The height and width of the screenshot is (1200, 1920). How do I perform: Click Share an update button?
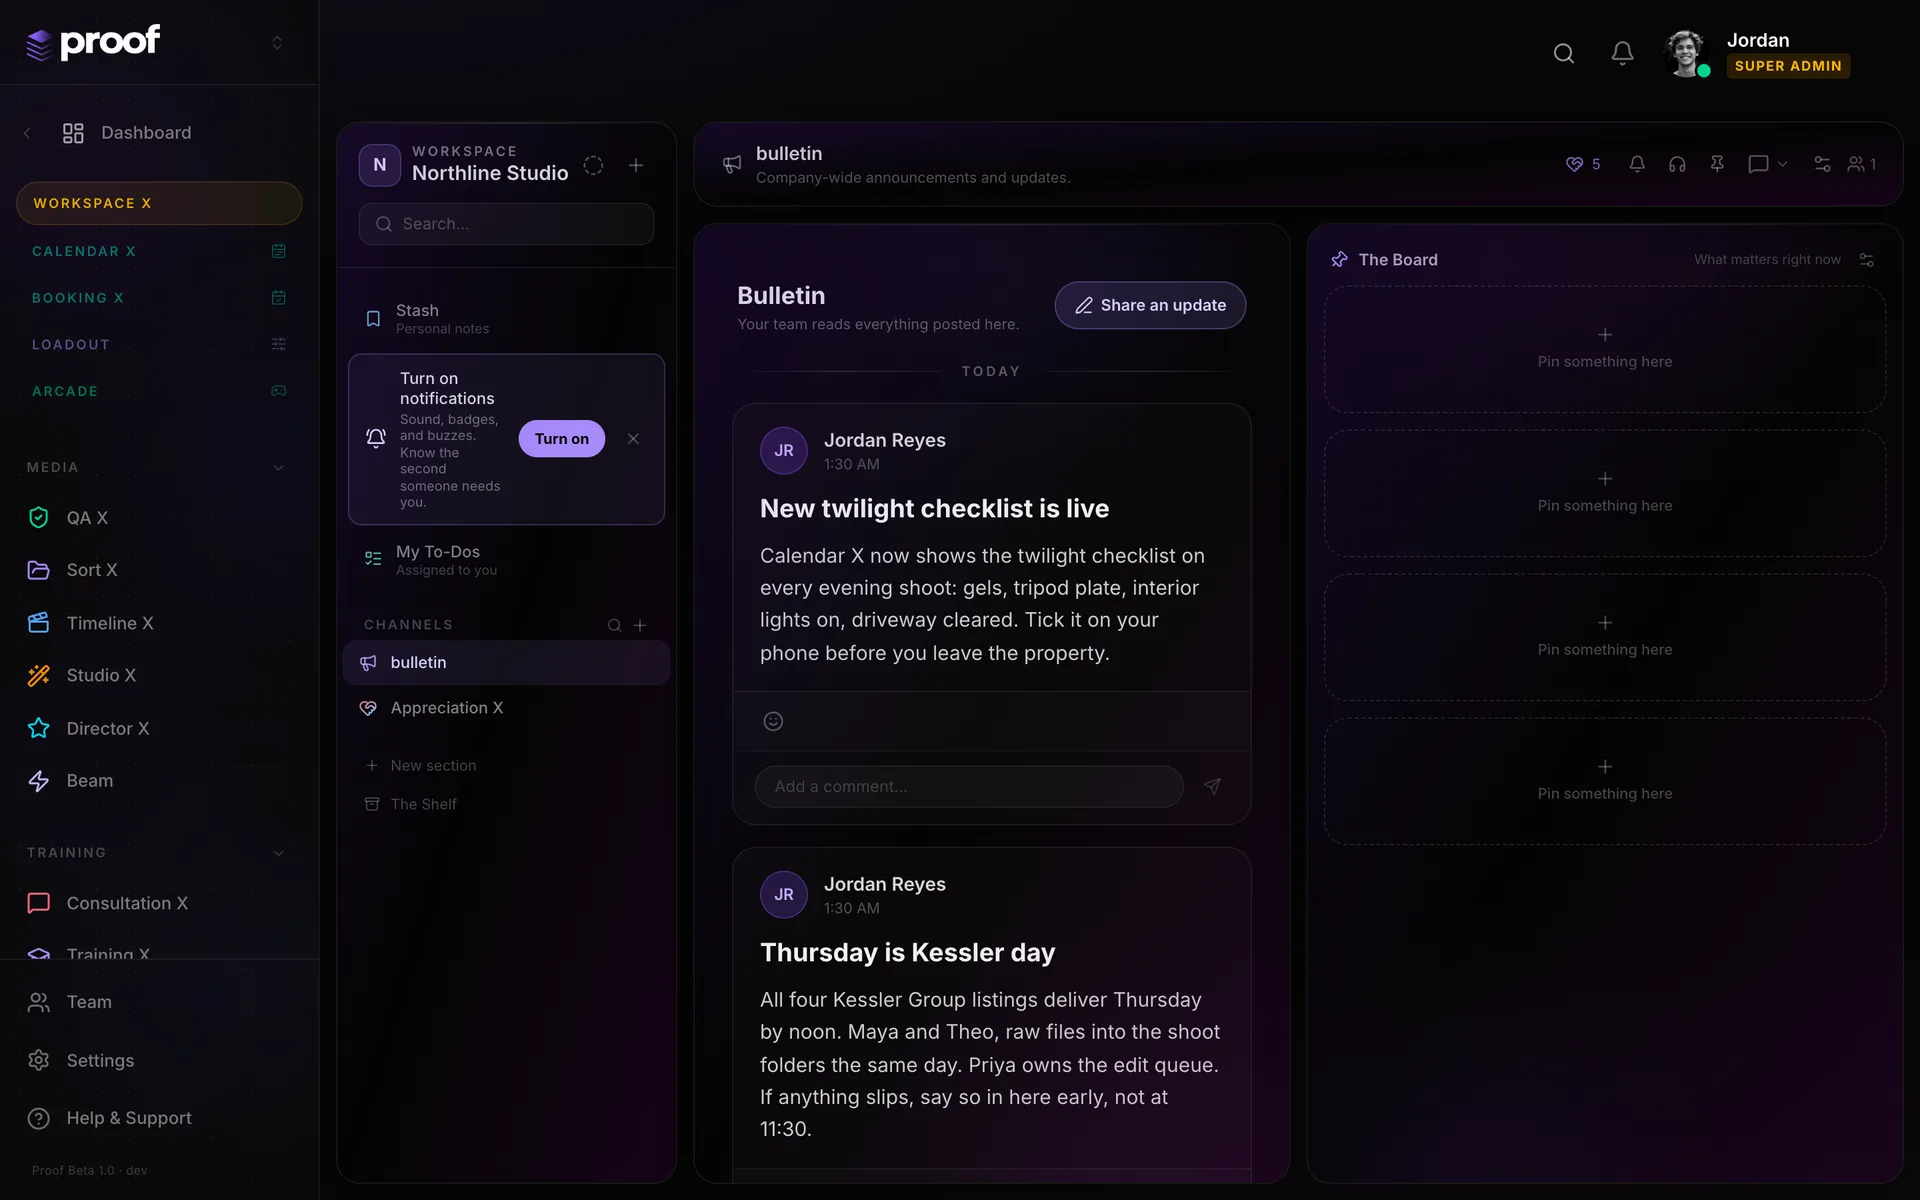tap(1150, 305)
